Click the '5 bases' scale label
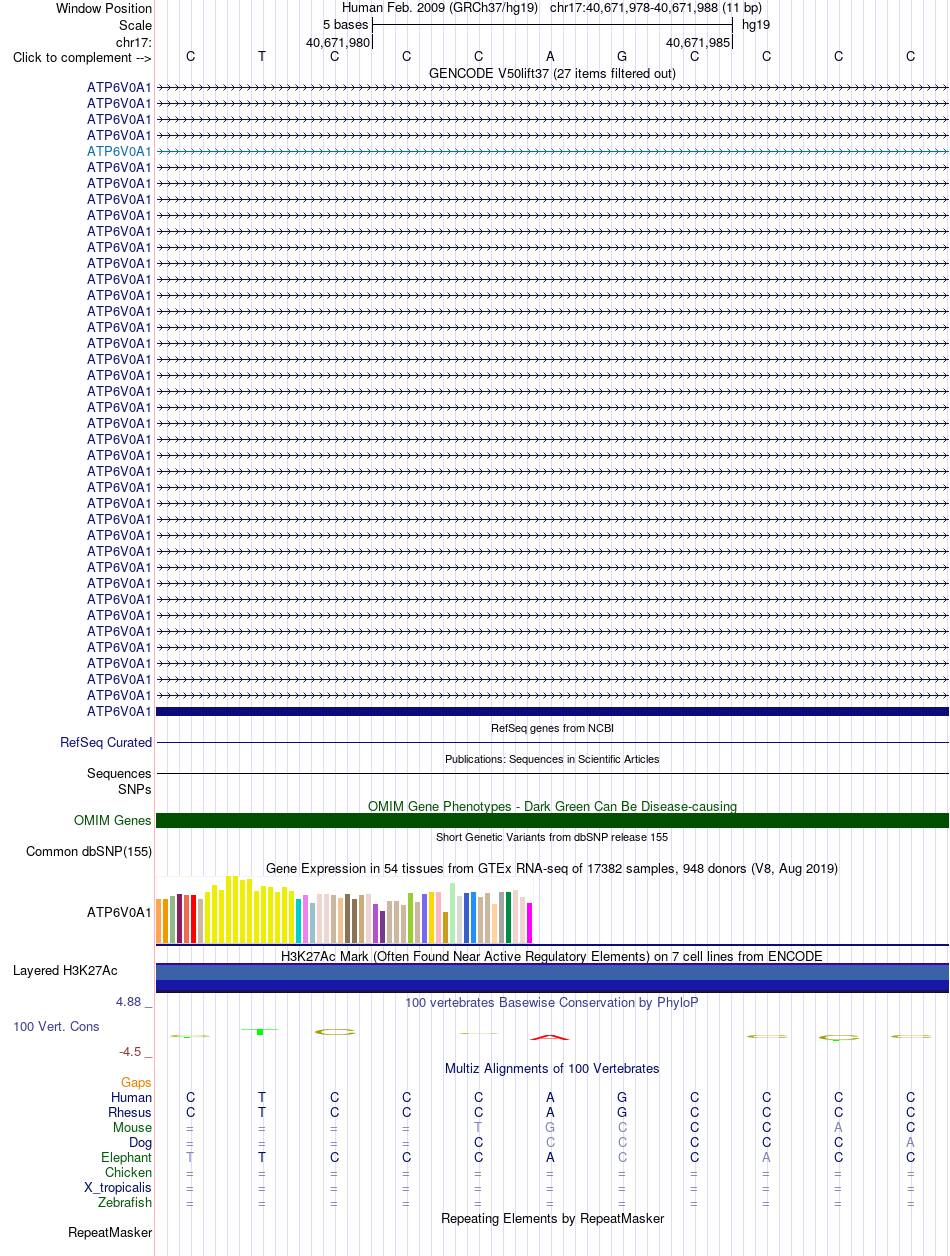Viewport: 950px width, 1256px height. pyautogui.click(x=346, y=24)
